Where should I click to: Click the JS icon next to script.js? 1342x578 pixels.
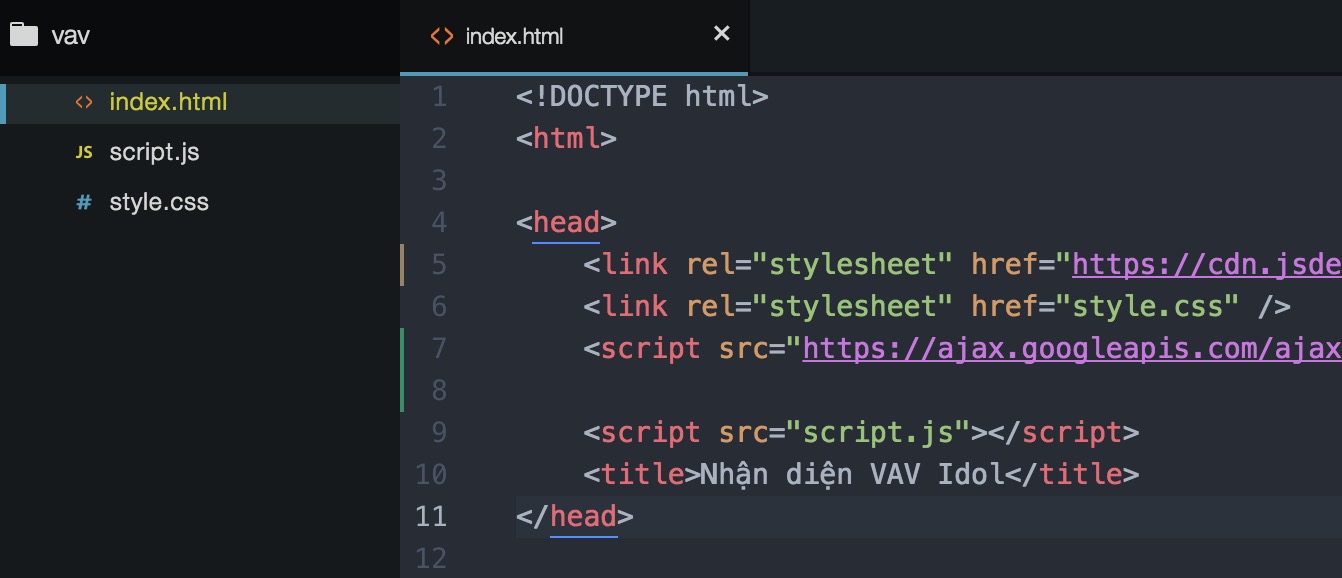click(x=85, y=152)
